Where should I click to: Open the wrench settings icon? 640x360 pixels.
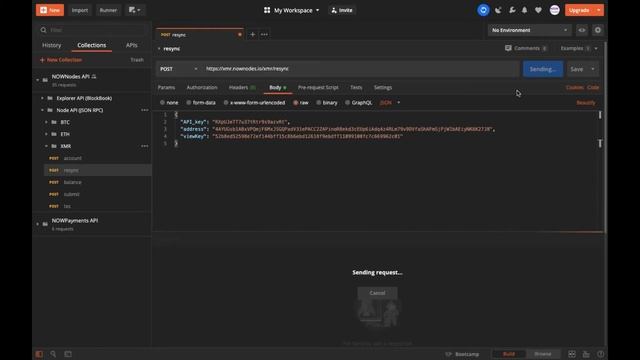512,10
